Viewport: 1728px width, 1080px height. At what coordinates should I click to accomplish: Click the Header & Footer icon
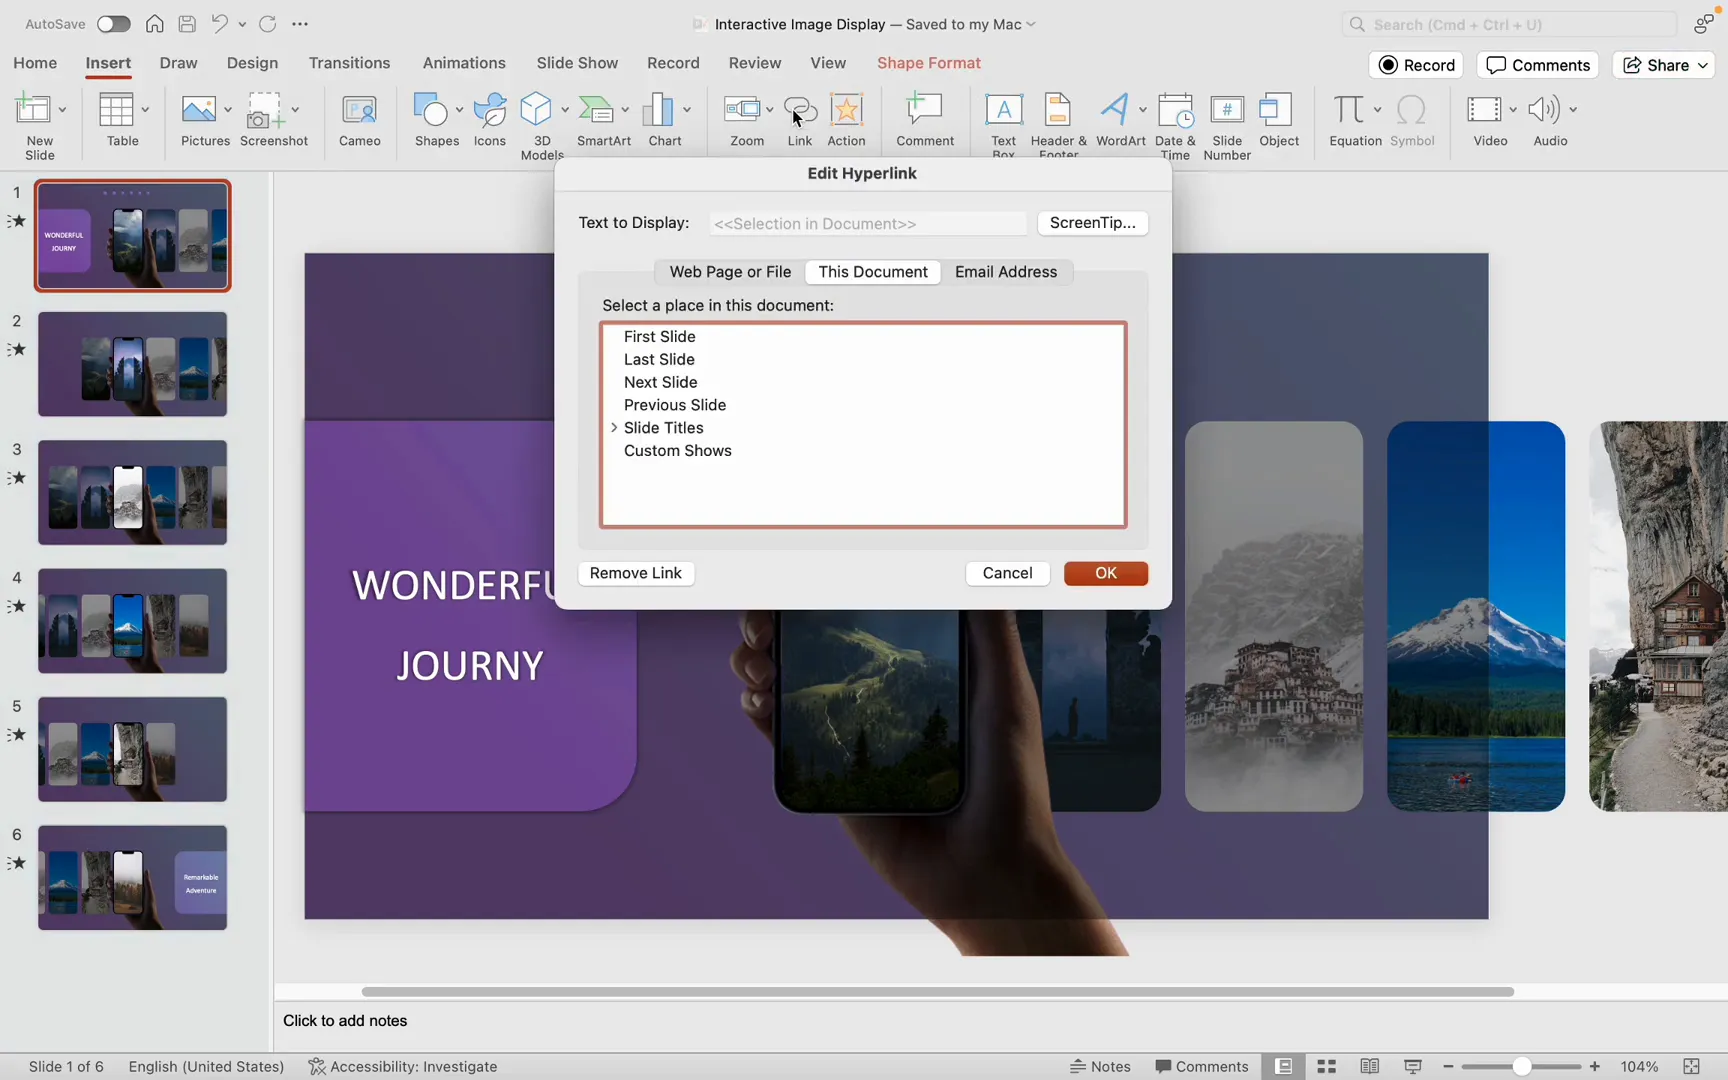coord(1057,110)
